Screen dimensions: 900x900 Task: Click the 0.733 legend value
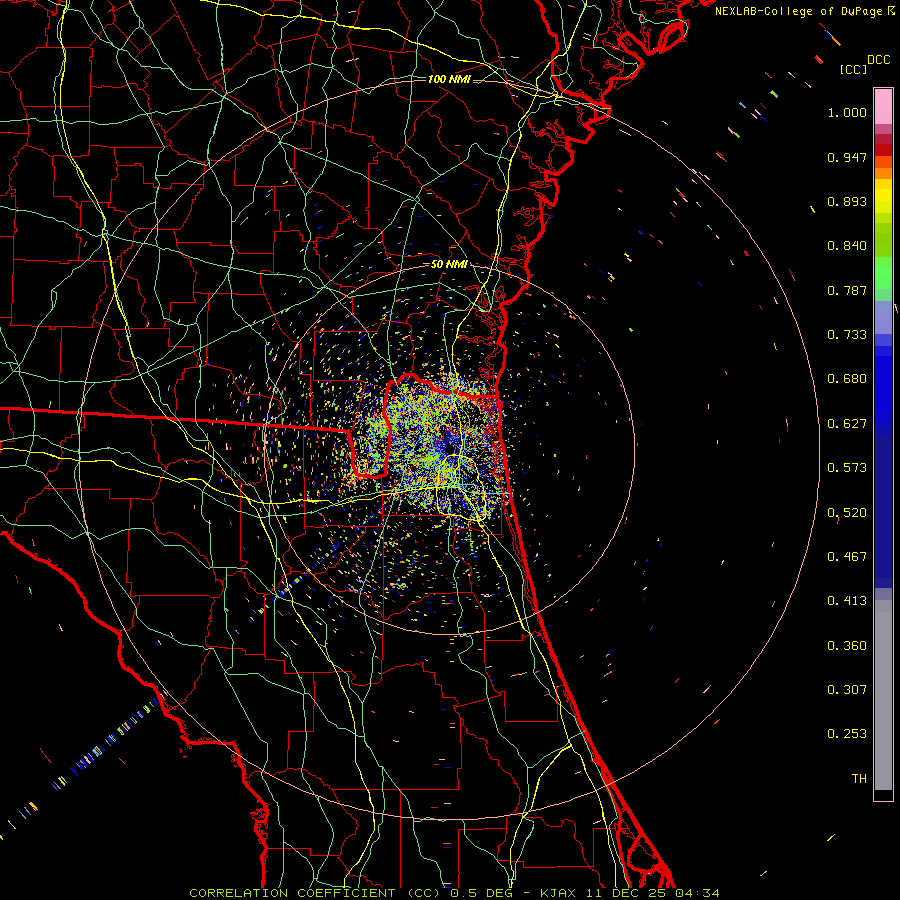[x=847, y=335]
